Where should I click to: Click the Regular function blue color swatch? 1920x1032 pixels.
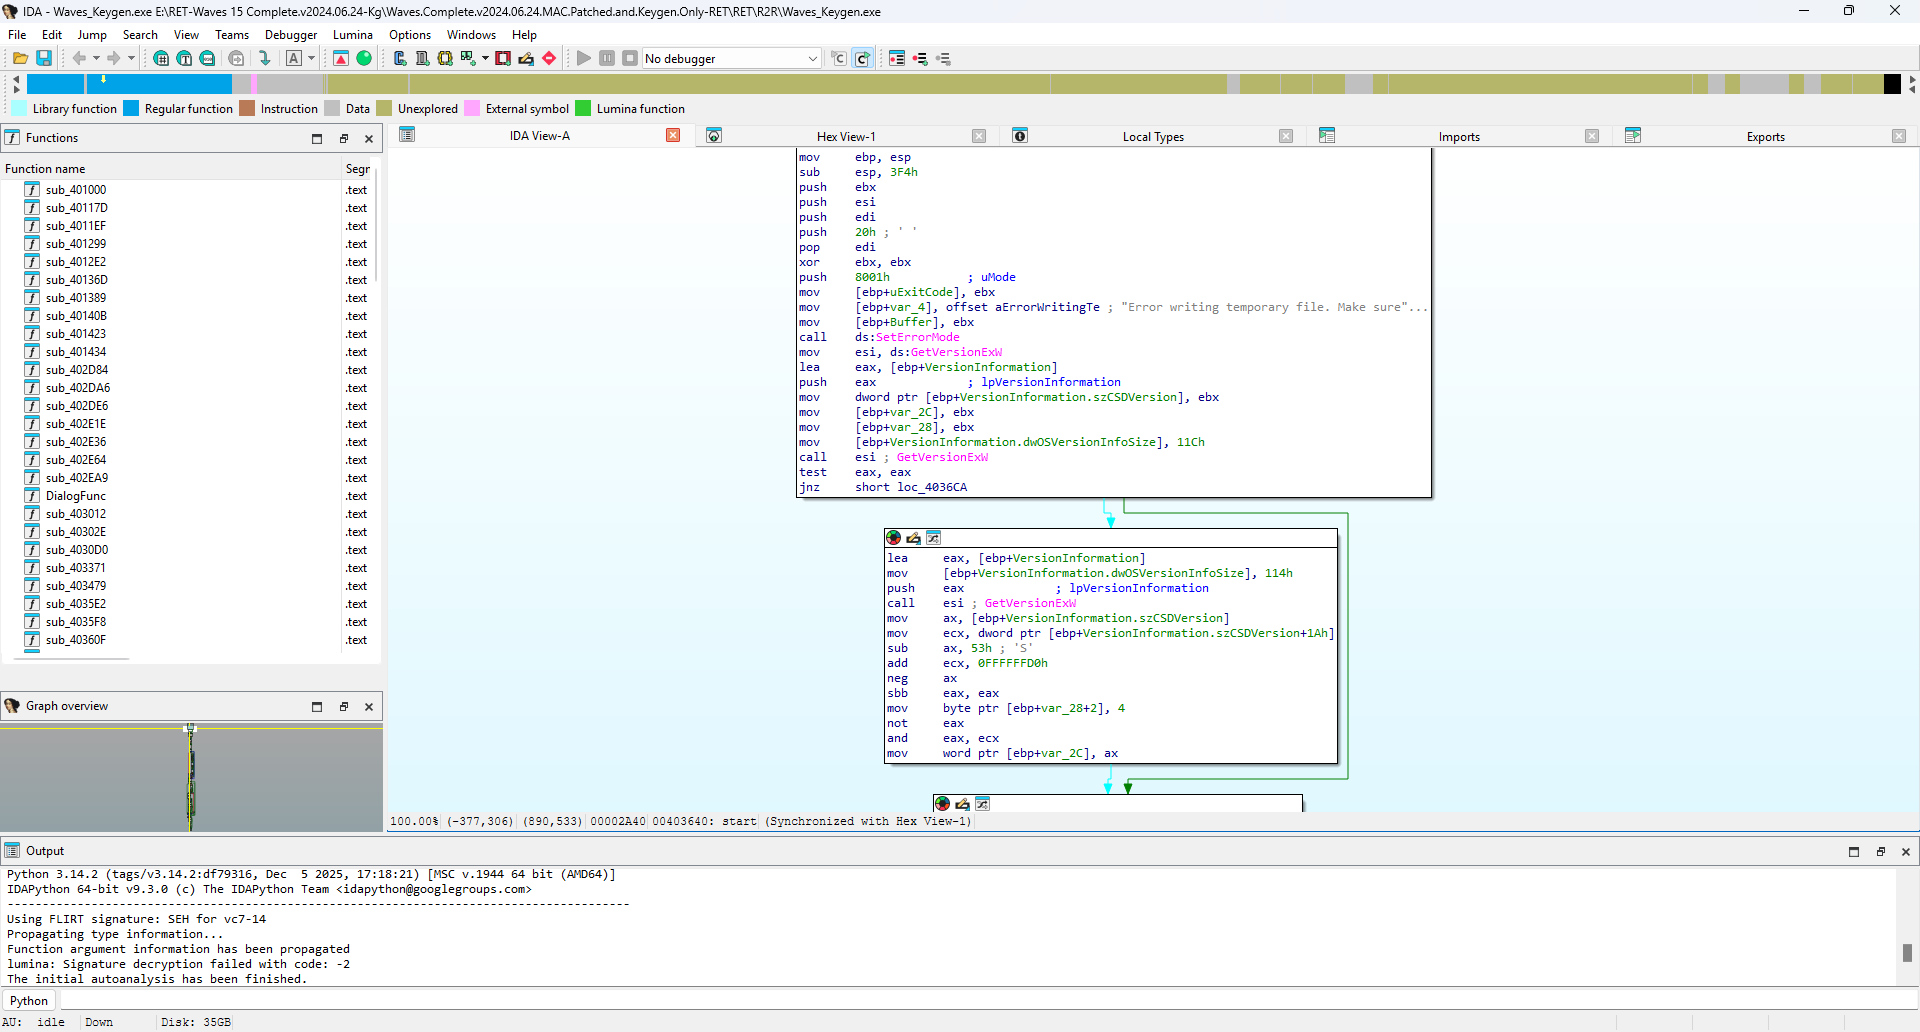[x=131, y=109]
